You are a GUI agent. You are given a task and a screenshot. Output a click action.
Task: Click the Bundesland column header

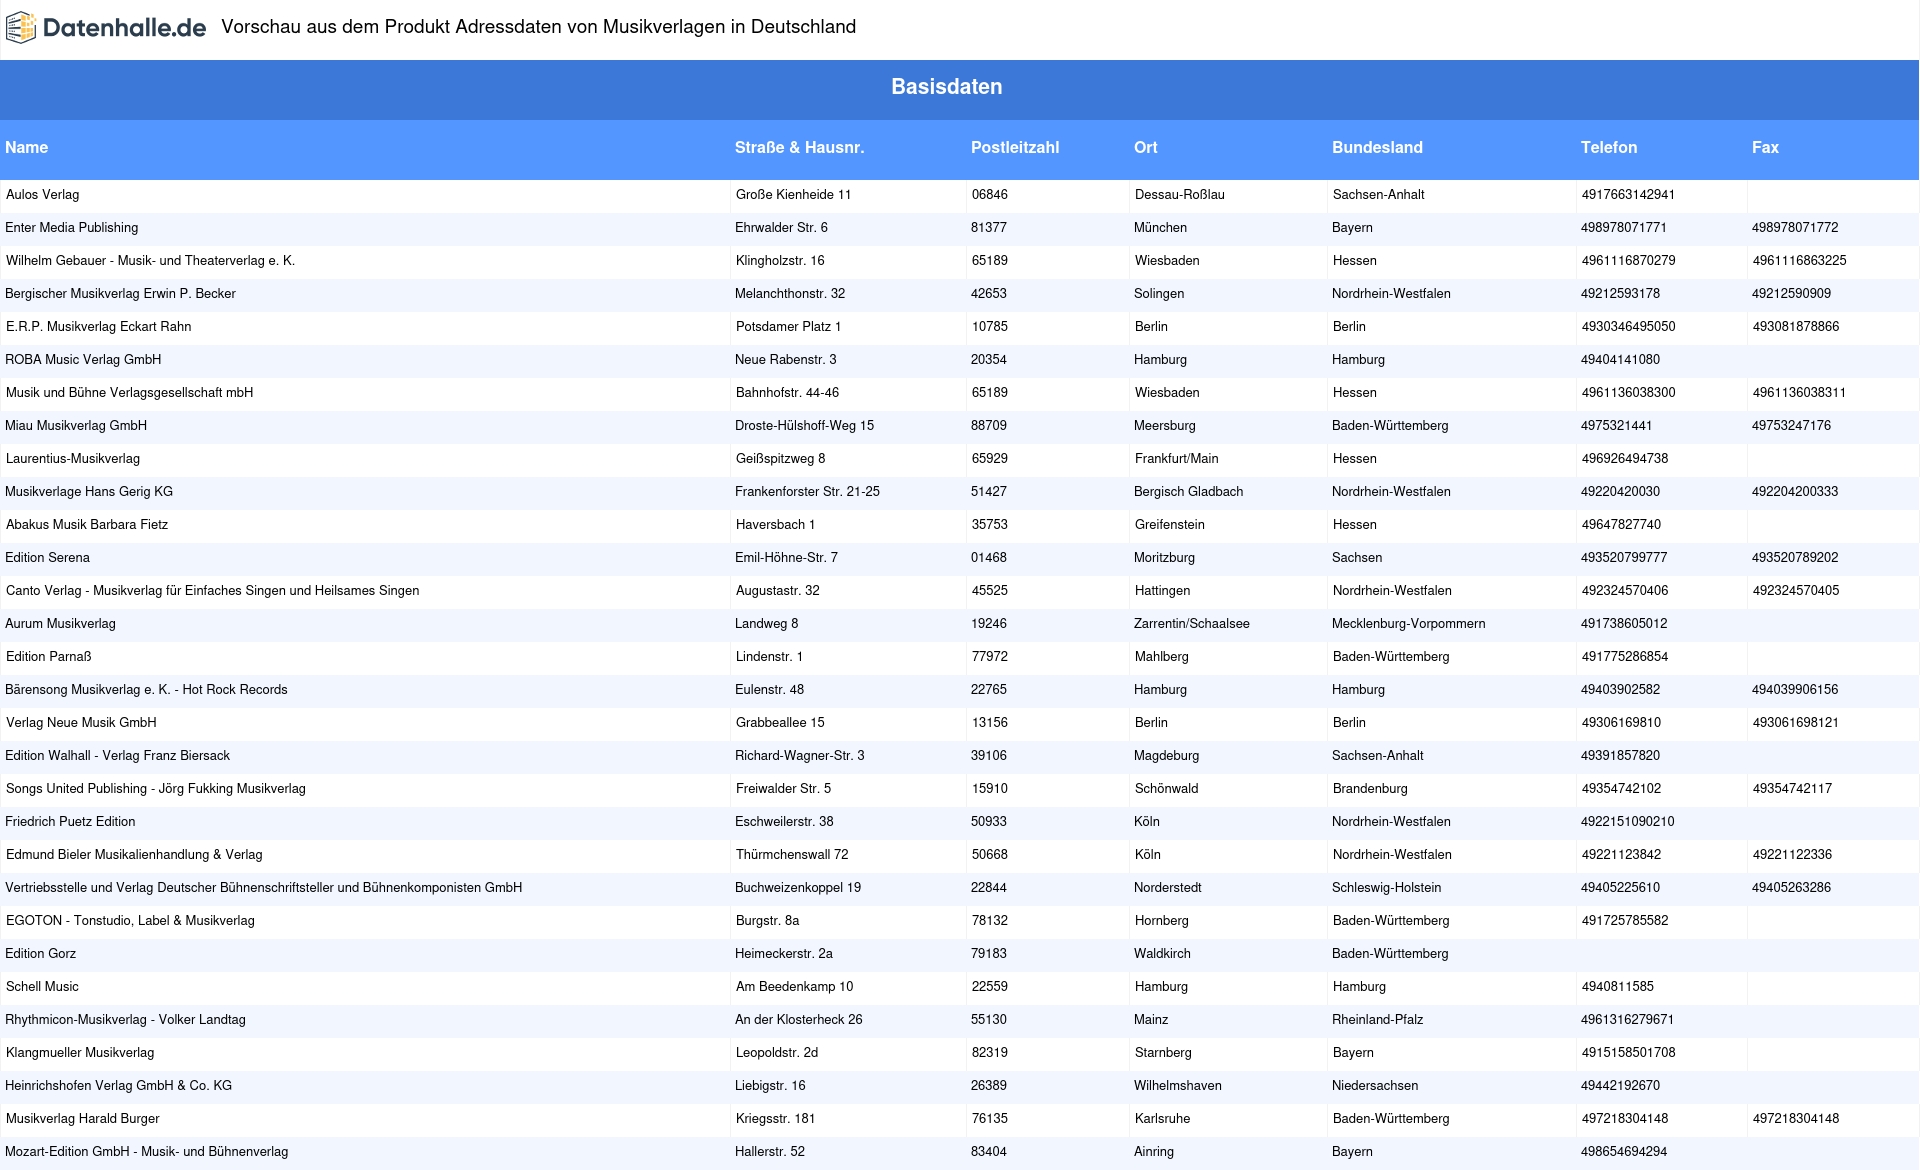point(1377,147)
